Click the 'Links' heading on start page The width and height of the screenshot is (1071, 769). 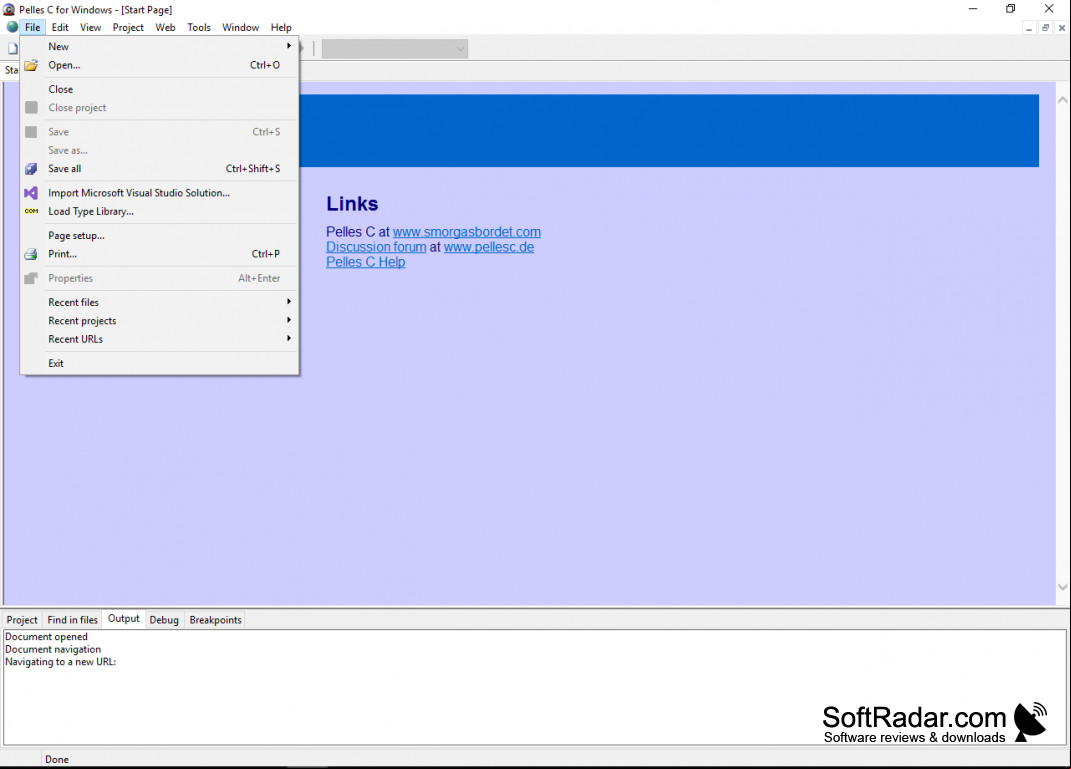[x=352, y=204]
